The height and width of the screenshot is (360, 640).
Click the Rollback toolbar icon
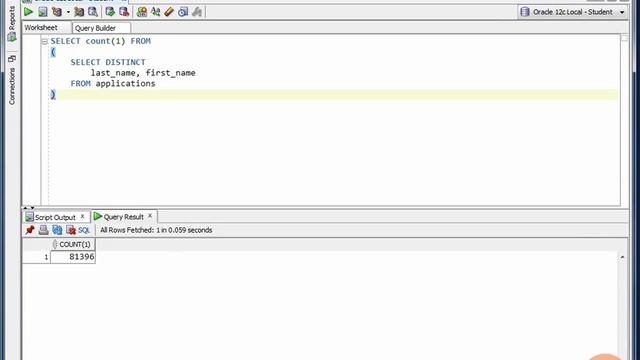pos(124,12)
